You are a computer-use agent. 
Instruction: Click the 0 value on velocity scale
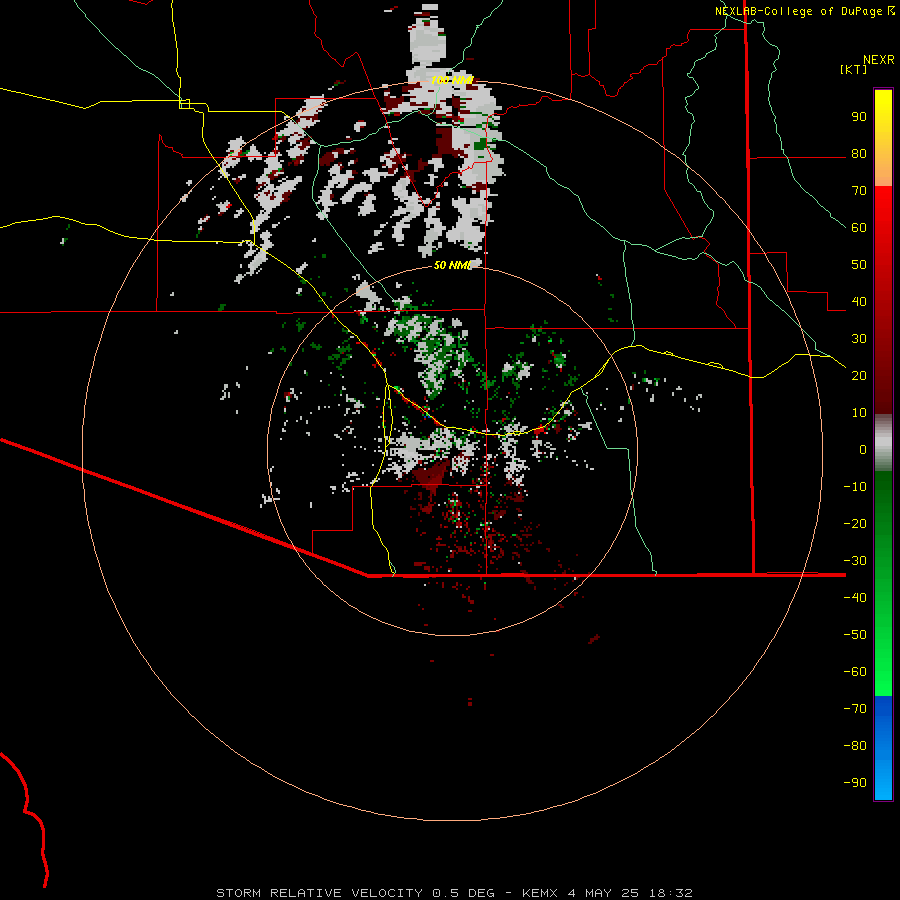[x=863, y=449]
